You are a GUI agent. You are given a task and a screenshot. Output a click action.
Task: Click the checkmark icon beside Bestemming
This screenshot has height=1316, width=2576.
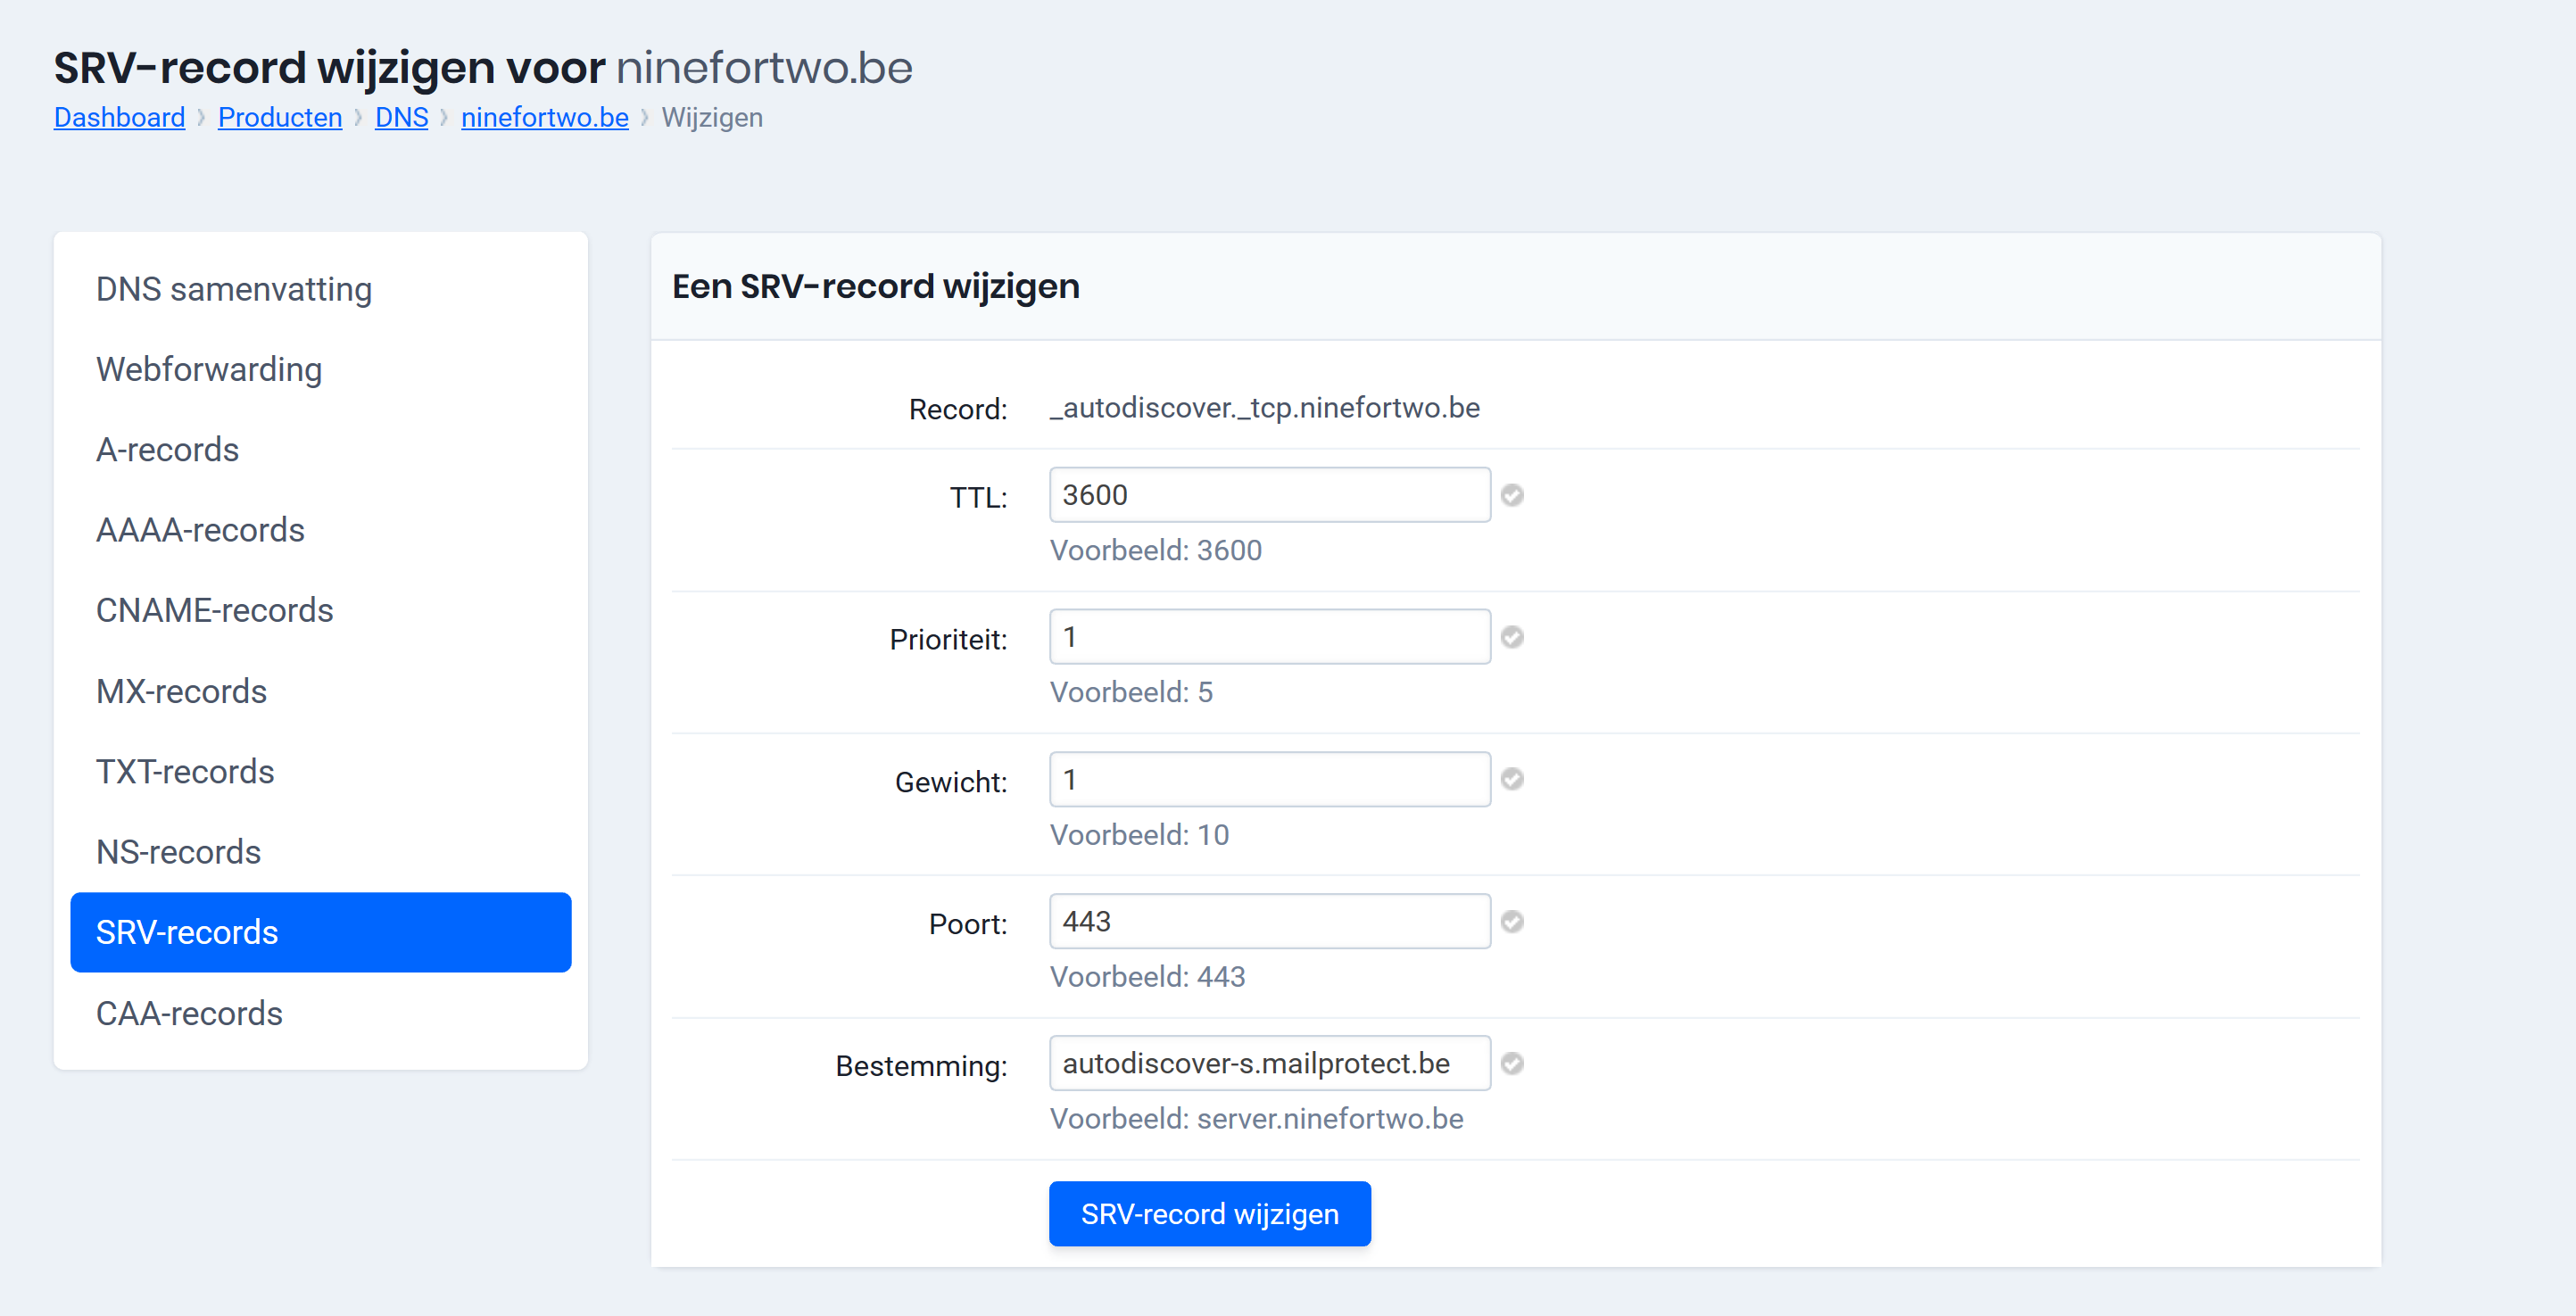pos(1512,1063)
